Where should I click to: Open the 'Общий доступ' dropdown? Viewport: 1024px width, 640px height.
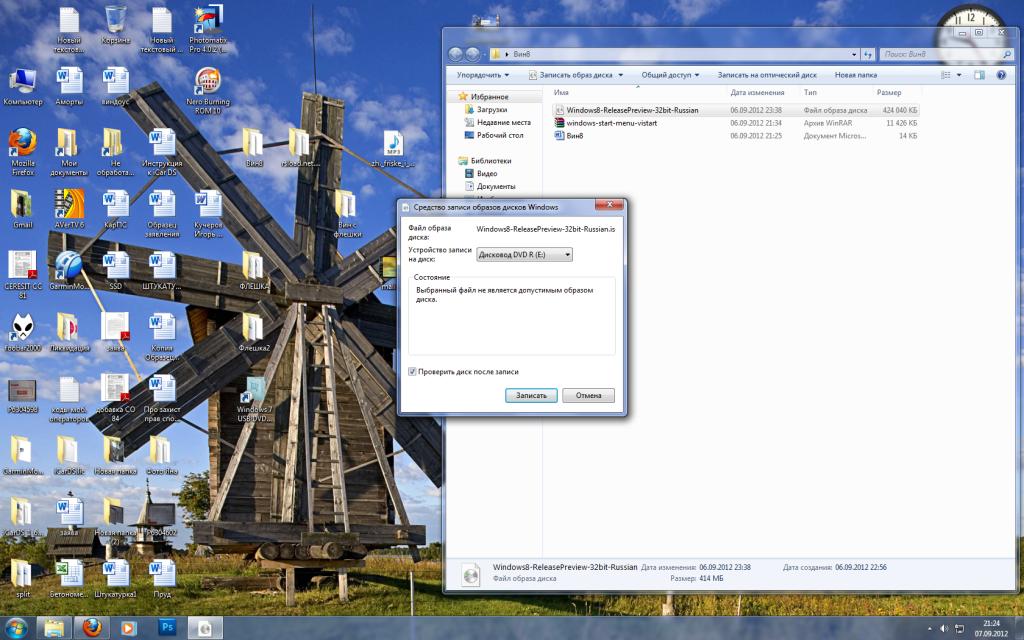670,75
